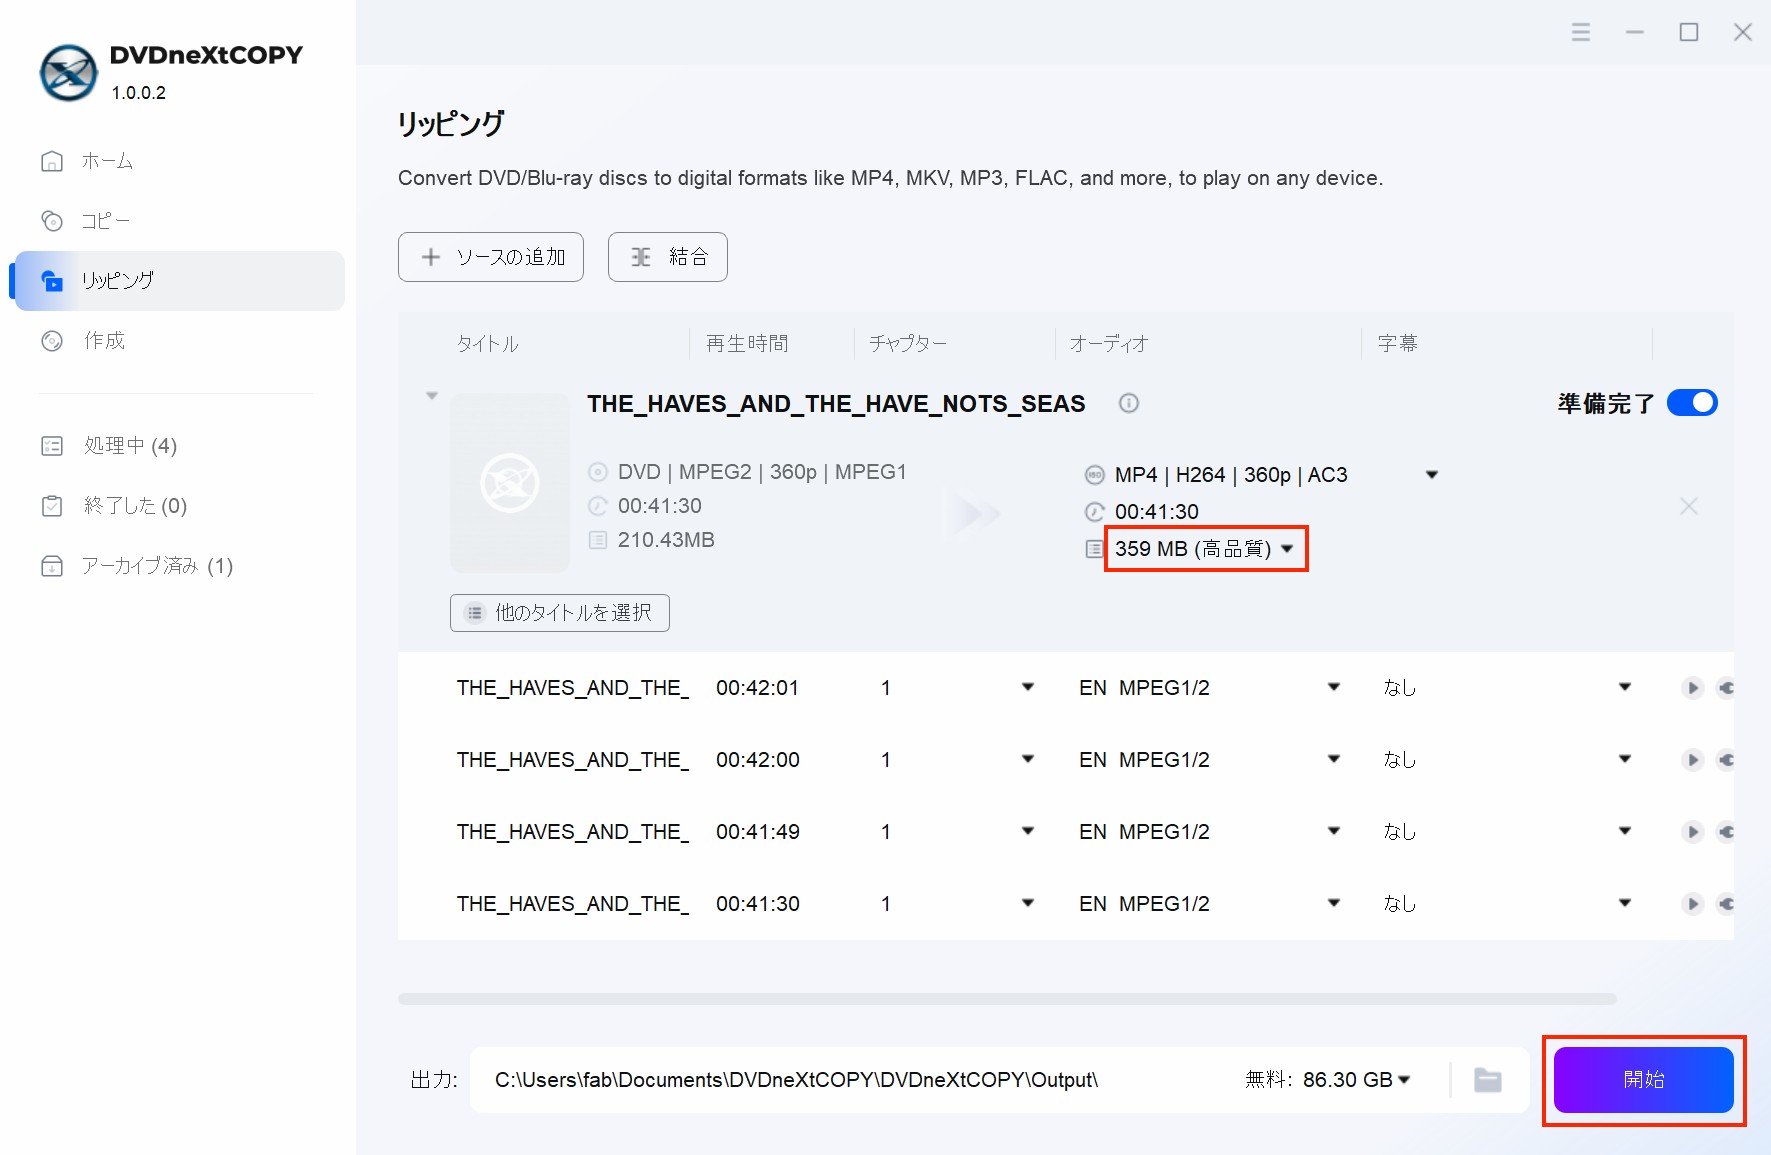Open audio dropdown for 00:41:30 row
Viewport: 1771px width, 1155px height.
pyautogui.click(x=1334, y=903)
